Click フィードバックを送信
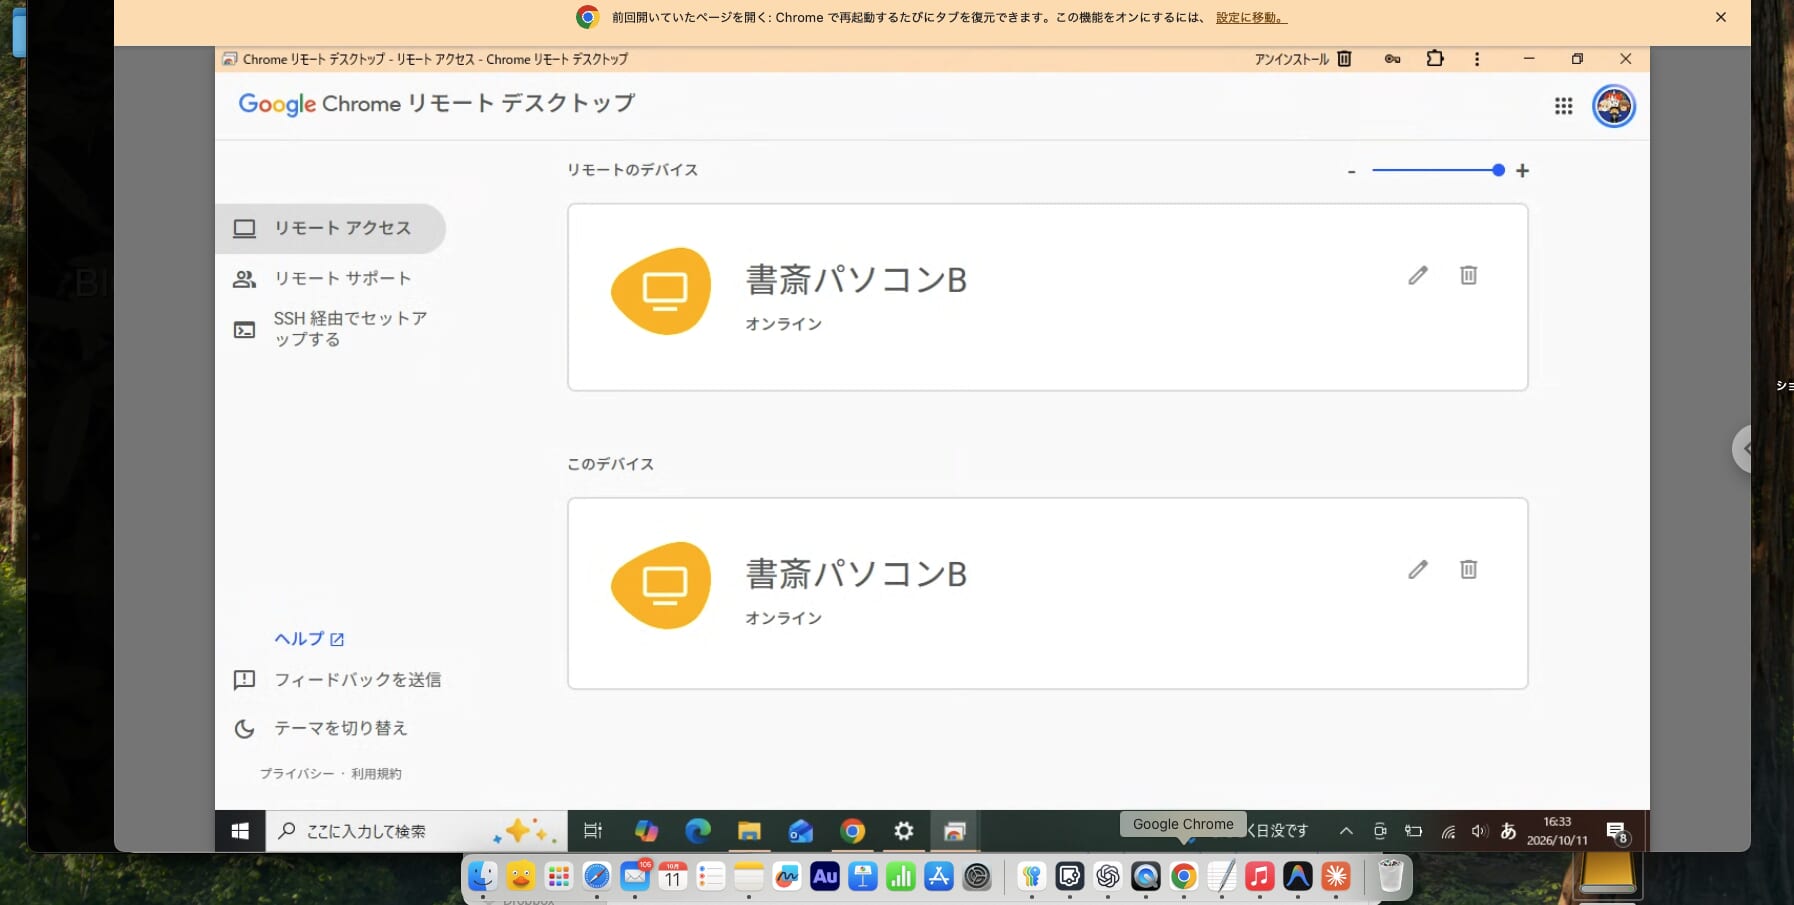Viewport: 1794px width, 905px height. pos(337,680)
